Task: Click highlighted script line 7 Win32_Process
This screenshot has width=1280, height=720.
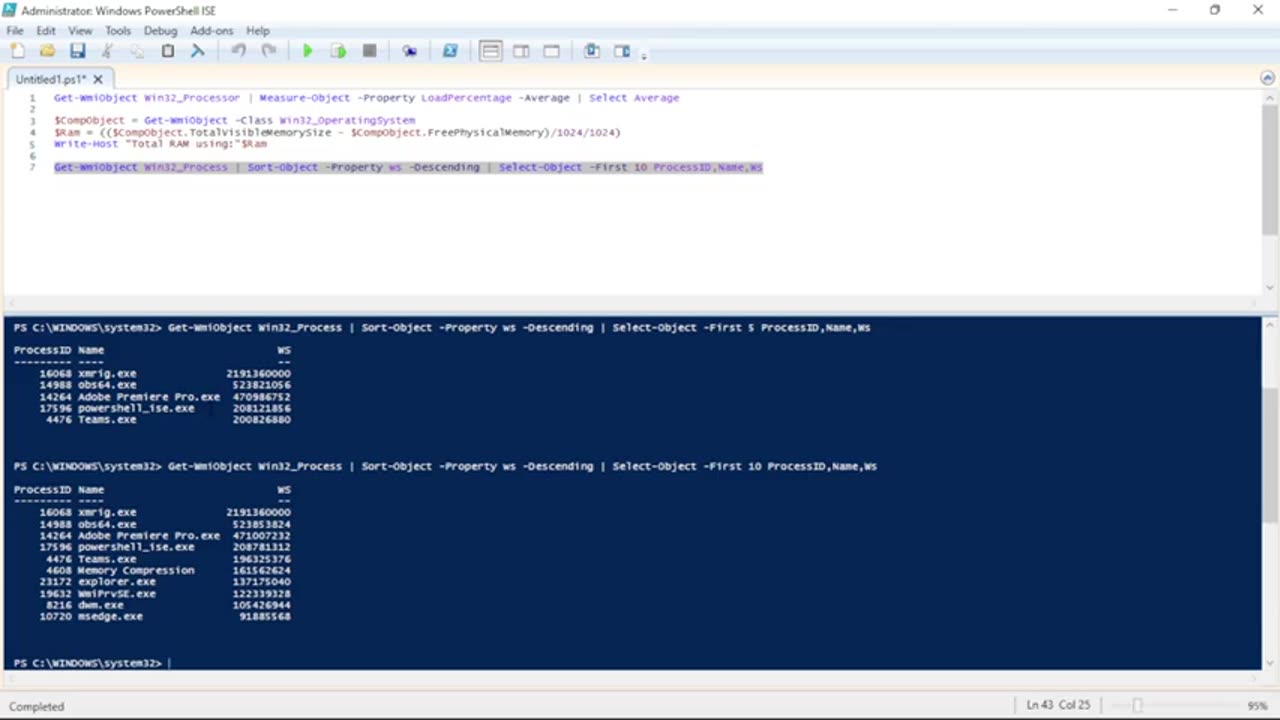Action: pos(408,167)
